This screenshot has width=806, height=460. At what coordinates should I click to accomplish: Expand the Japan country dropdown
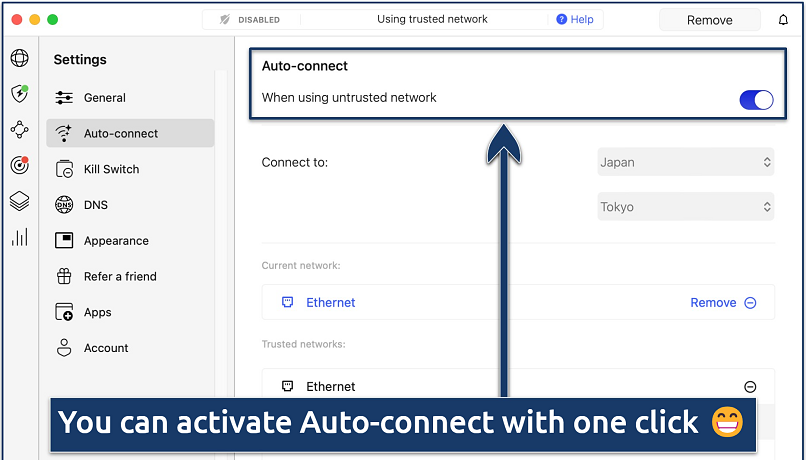[685, 162]
